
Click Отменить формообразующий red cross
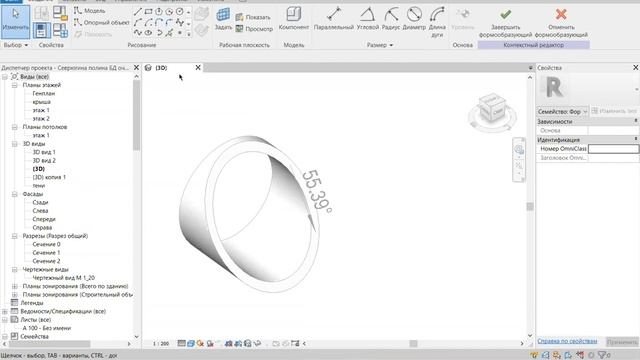tap(561, 22)
